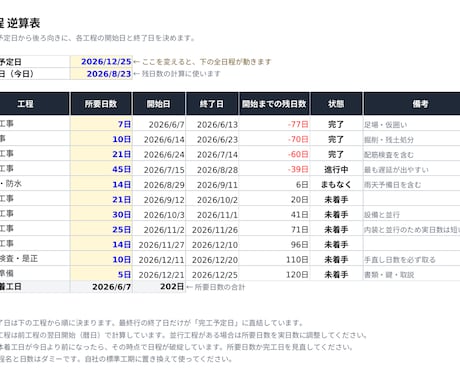Image resolution: width=460 pixels, height=380 pixels.
Task: Select remaining days cell 71日
Action: tap(275, 229)
